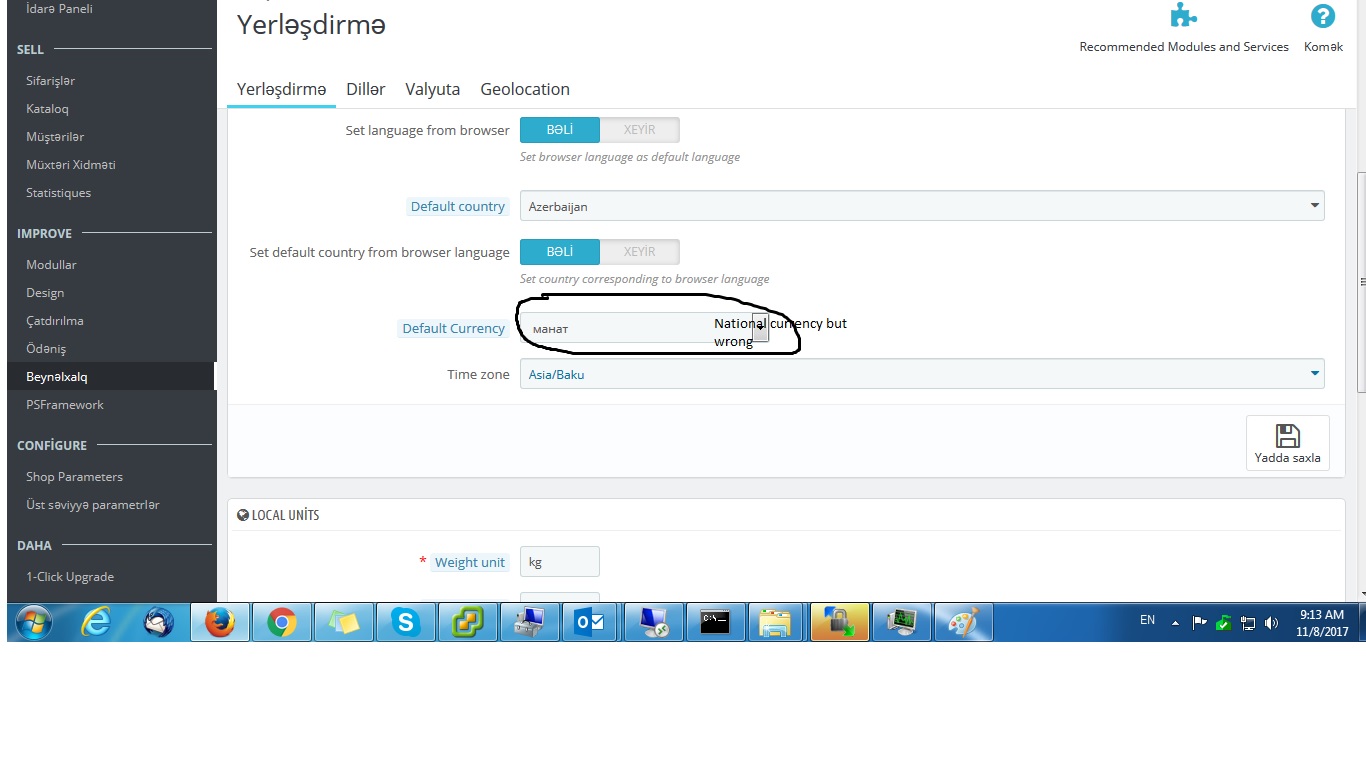Screen dimensions: 1366x768
Task: Open Müxtəri Xidməti in the sidebar
Action: tap(71, 165)
